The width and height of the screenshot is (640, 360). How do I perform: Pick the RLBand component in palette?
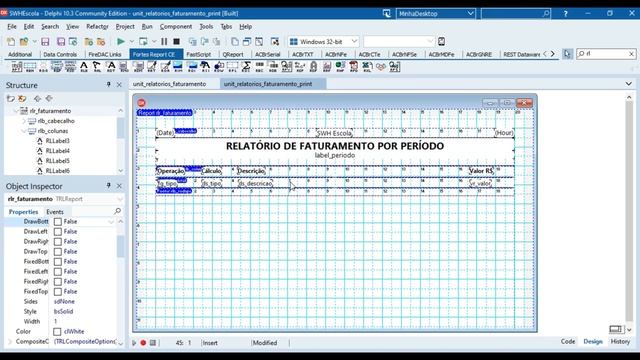pyautogui.click(x=30, y=67)
